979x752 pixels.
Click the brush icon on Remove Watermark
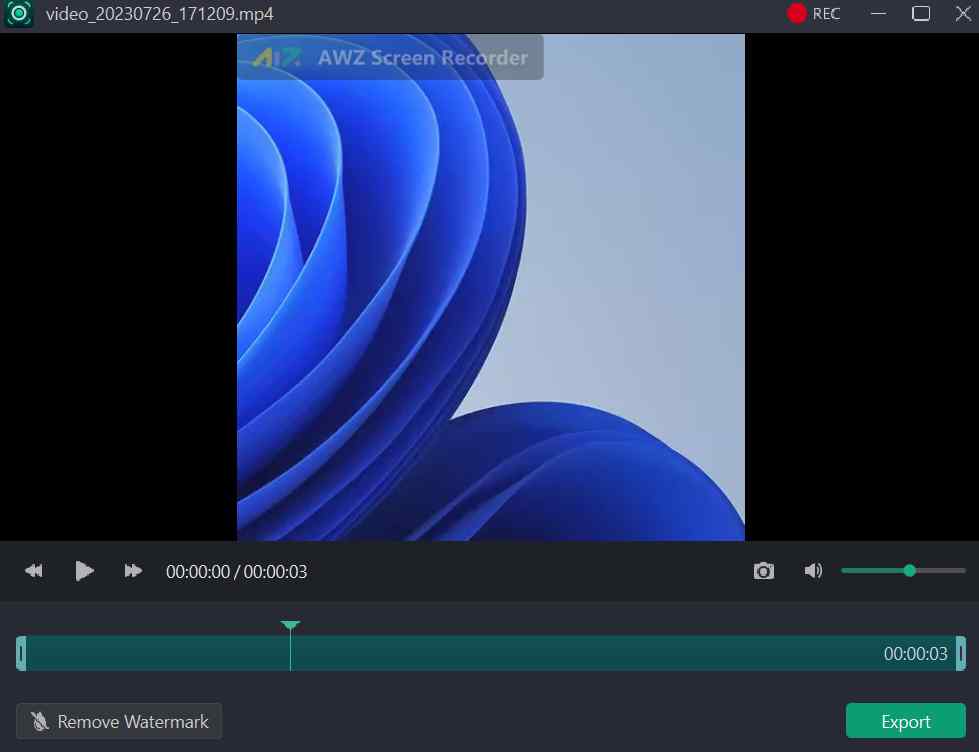(x=41, y=720)
